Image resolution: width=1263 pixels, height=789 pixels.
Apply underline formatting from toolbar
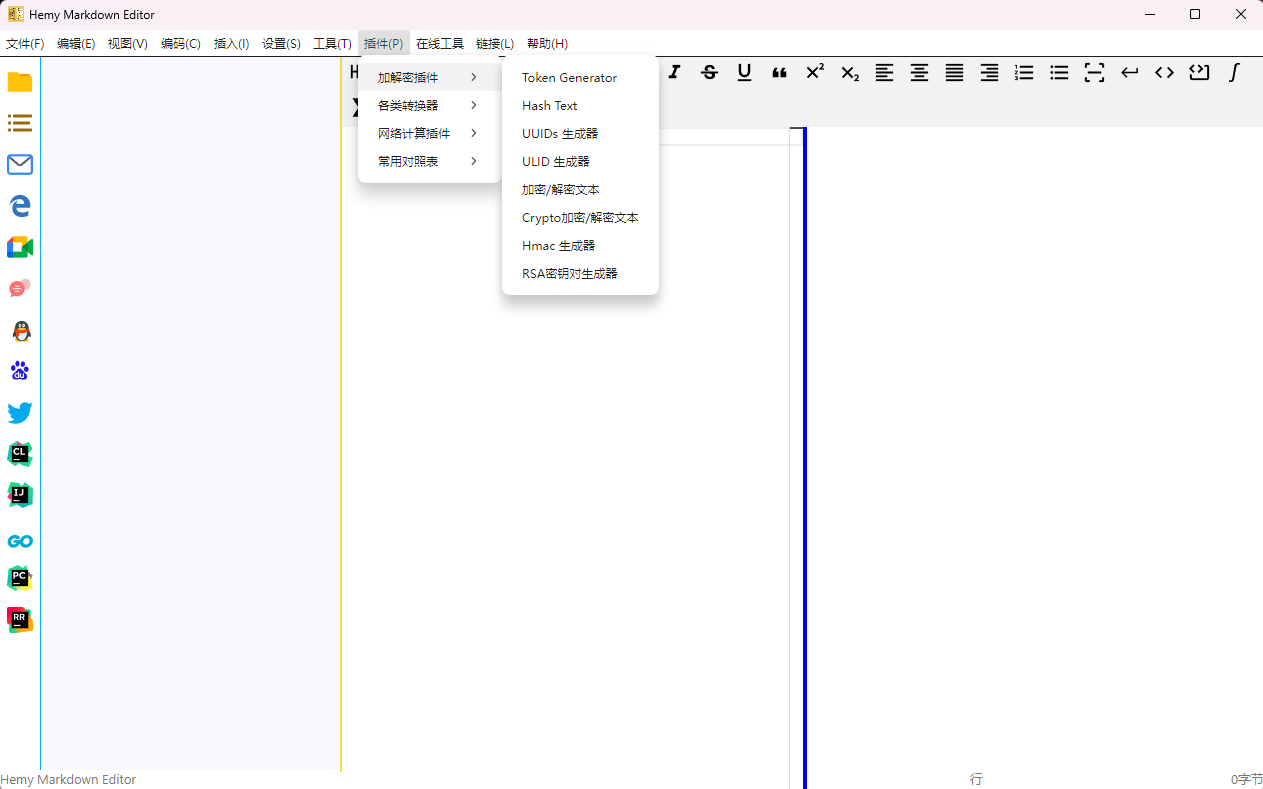[x=744, y=72]
